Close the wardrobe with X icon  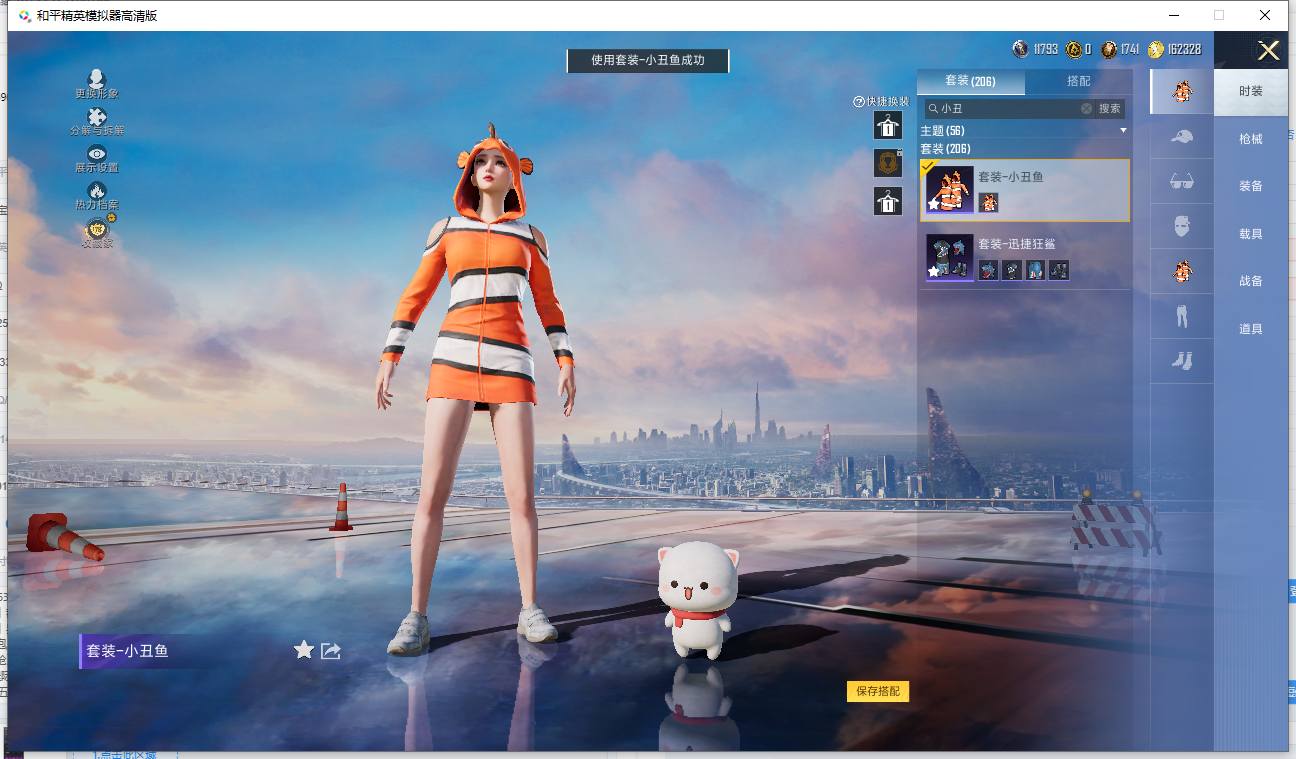1268,51
